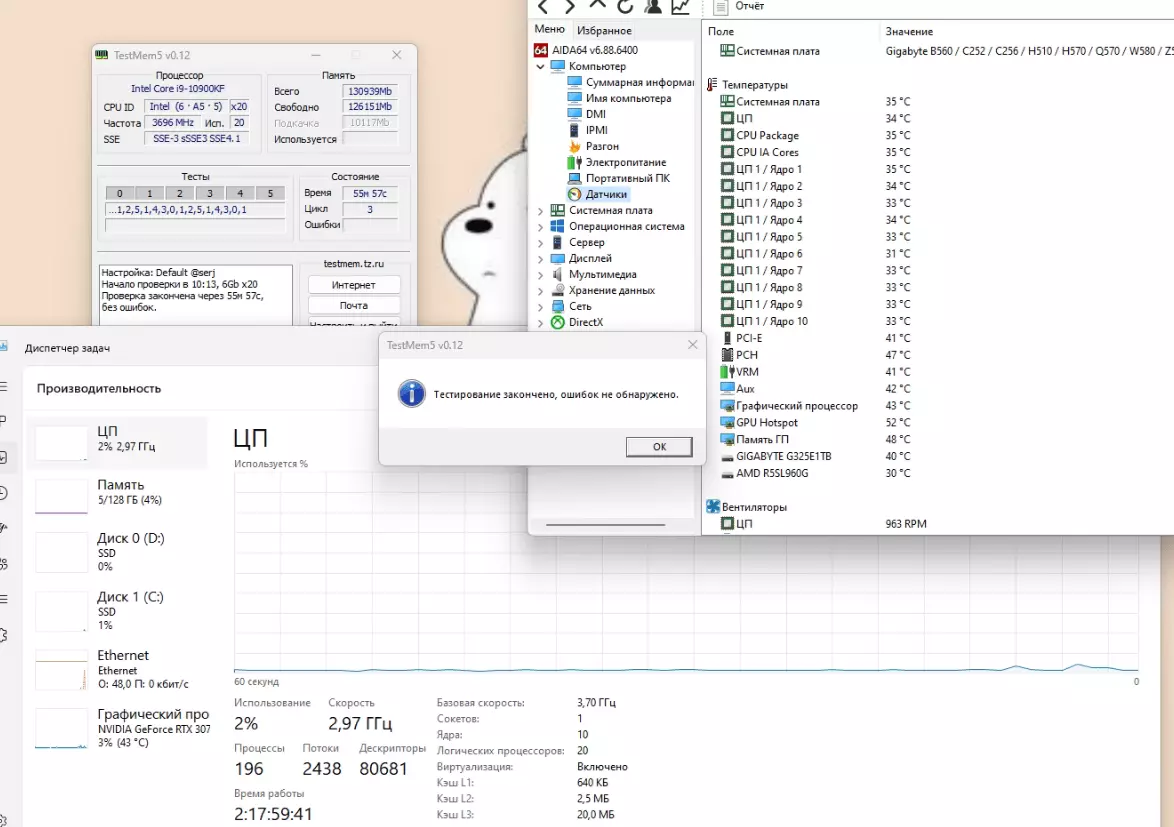Click the Интернет button in TestMem5
This screenshot has height=827, width=1174.
pyautogui.click(x=354, y=285)
